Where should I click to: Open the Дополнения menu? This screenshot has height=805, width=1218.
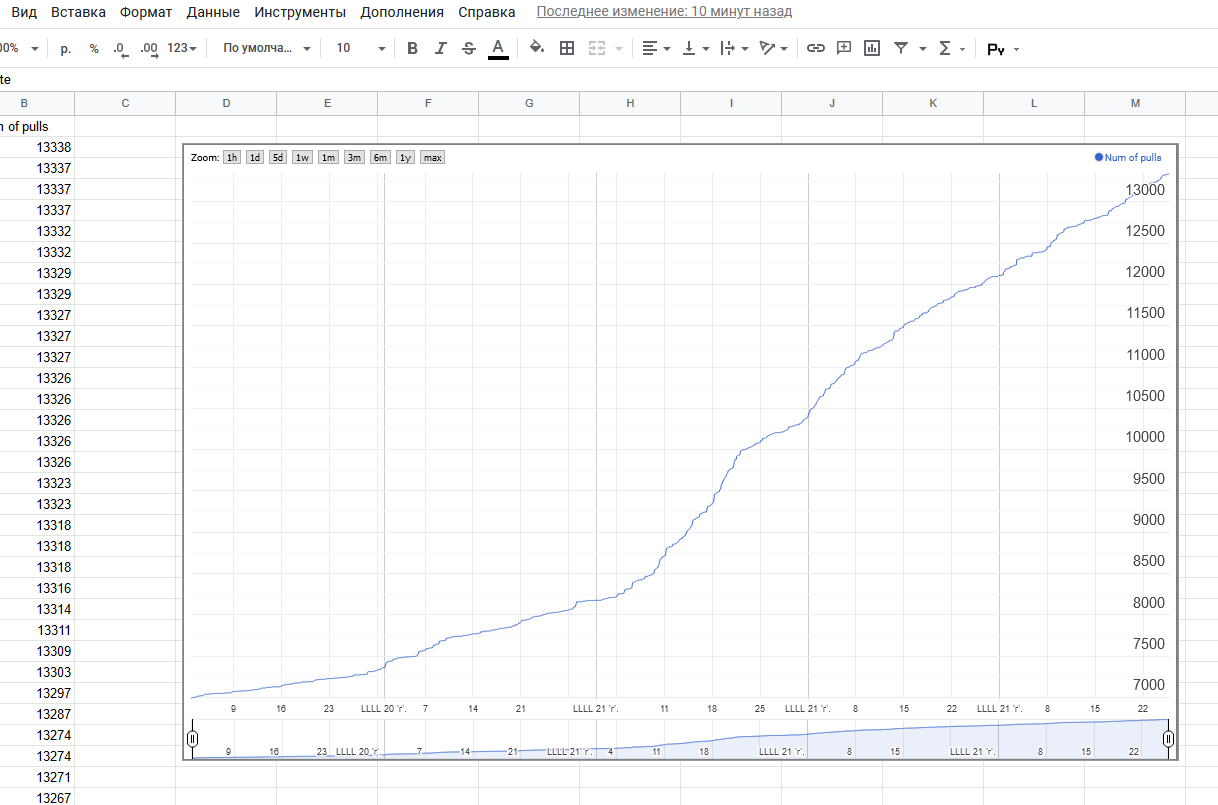click(x=402, y=12)
